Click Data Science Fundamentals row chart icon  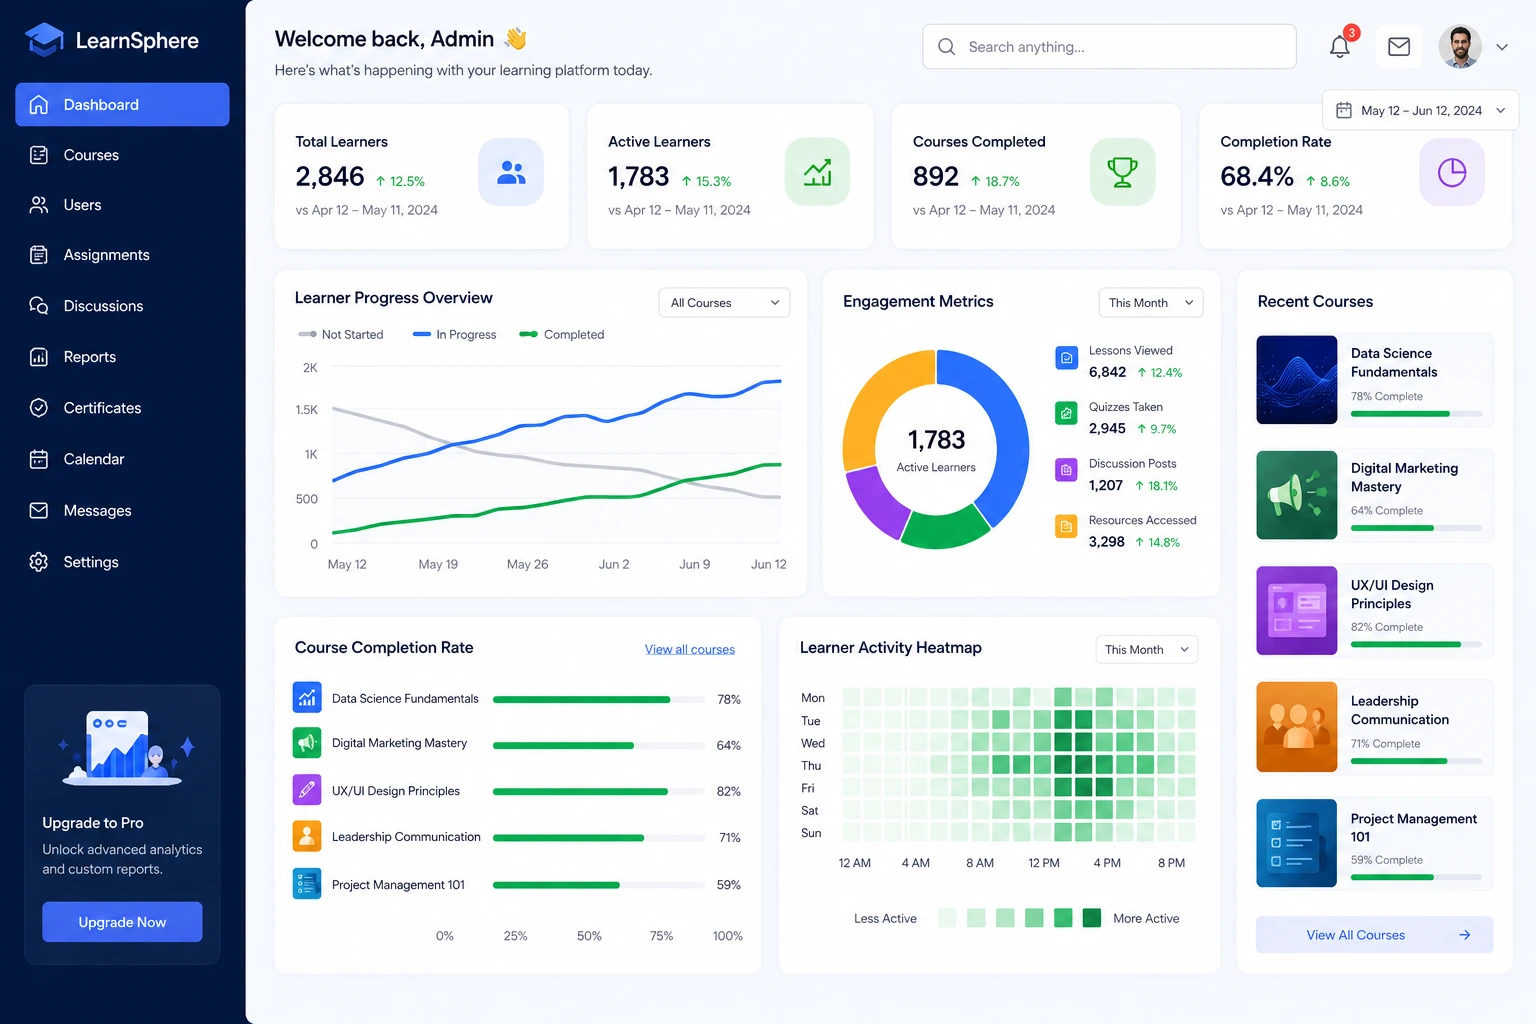(307, 697)
